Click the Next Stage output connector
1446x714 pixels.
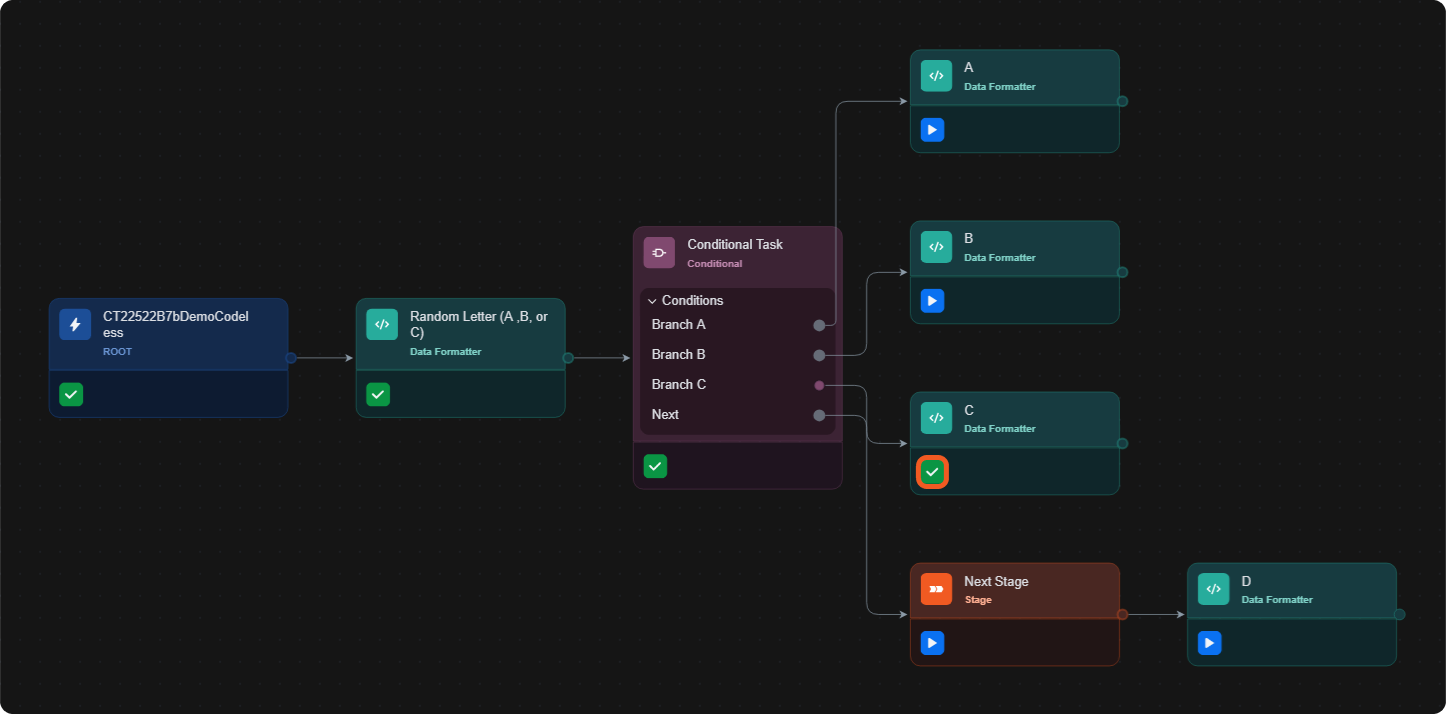[1122, 614]
